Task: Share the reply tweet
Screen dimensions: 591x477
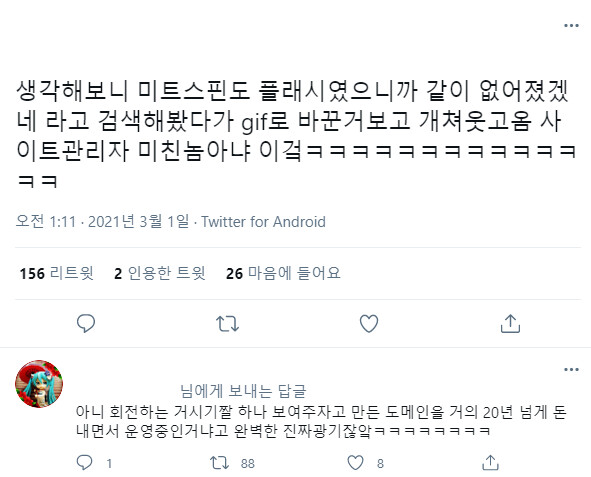Action: coord(490,463)
